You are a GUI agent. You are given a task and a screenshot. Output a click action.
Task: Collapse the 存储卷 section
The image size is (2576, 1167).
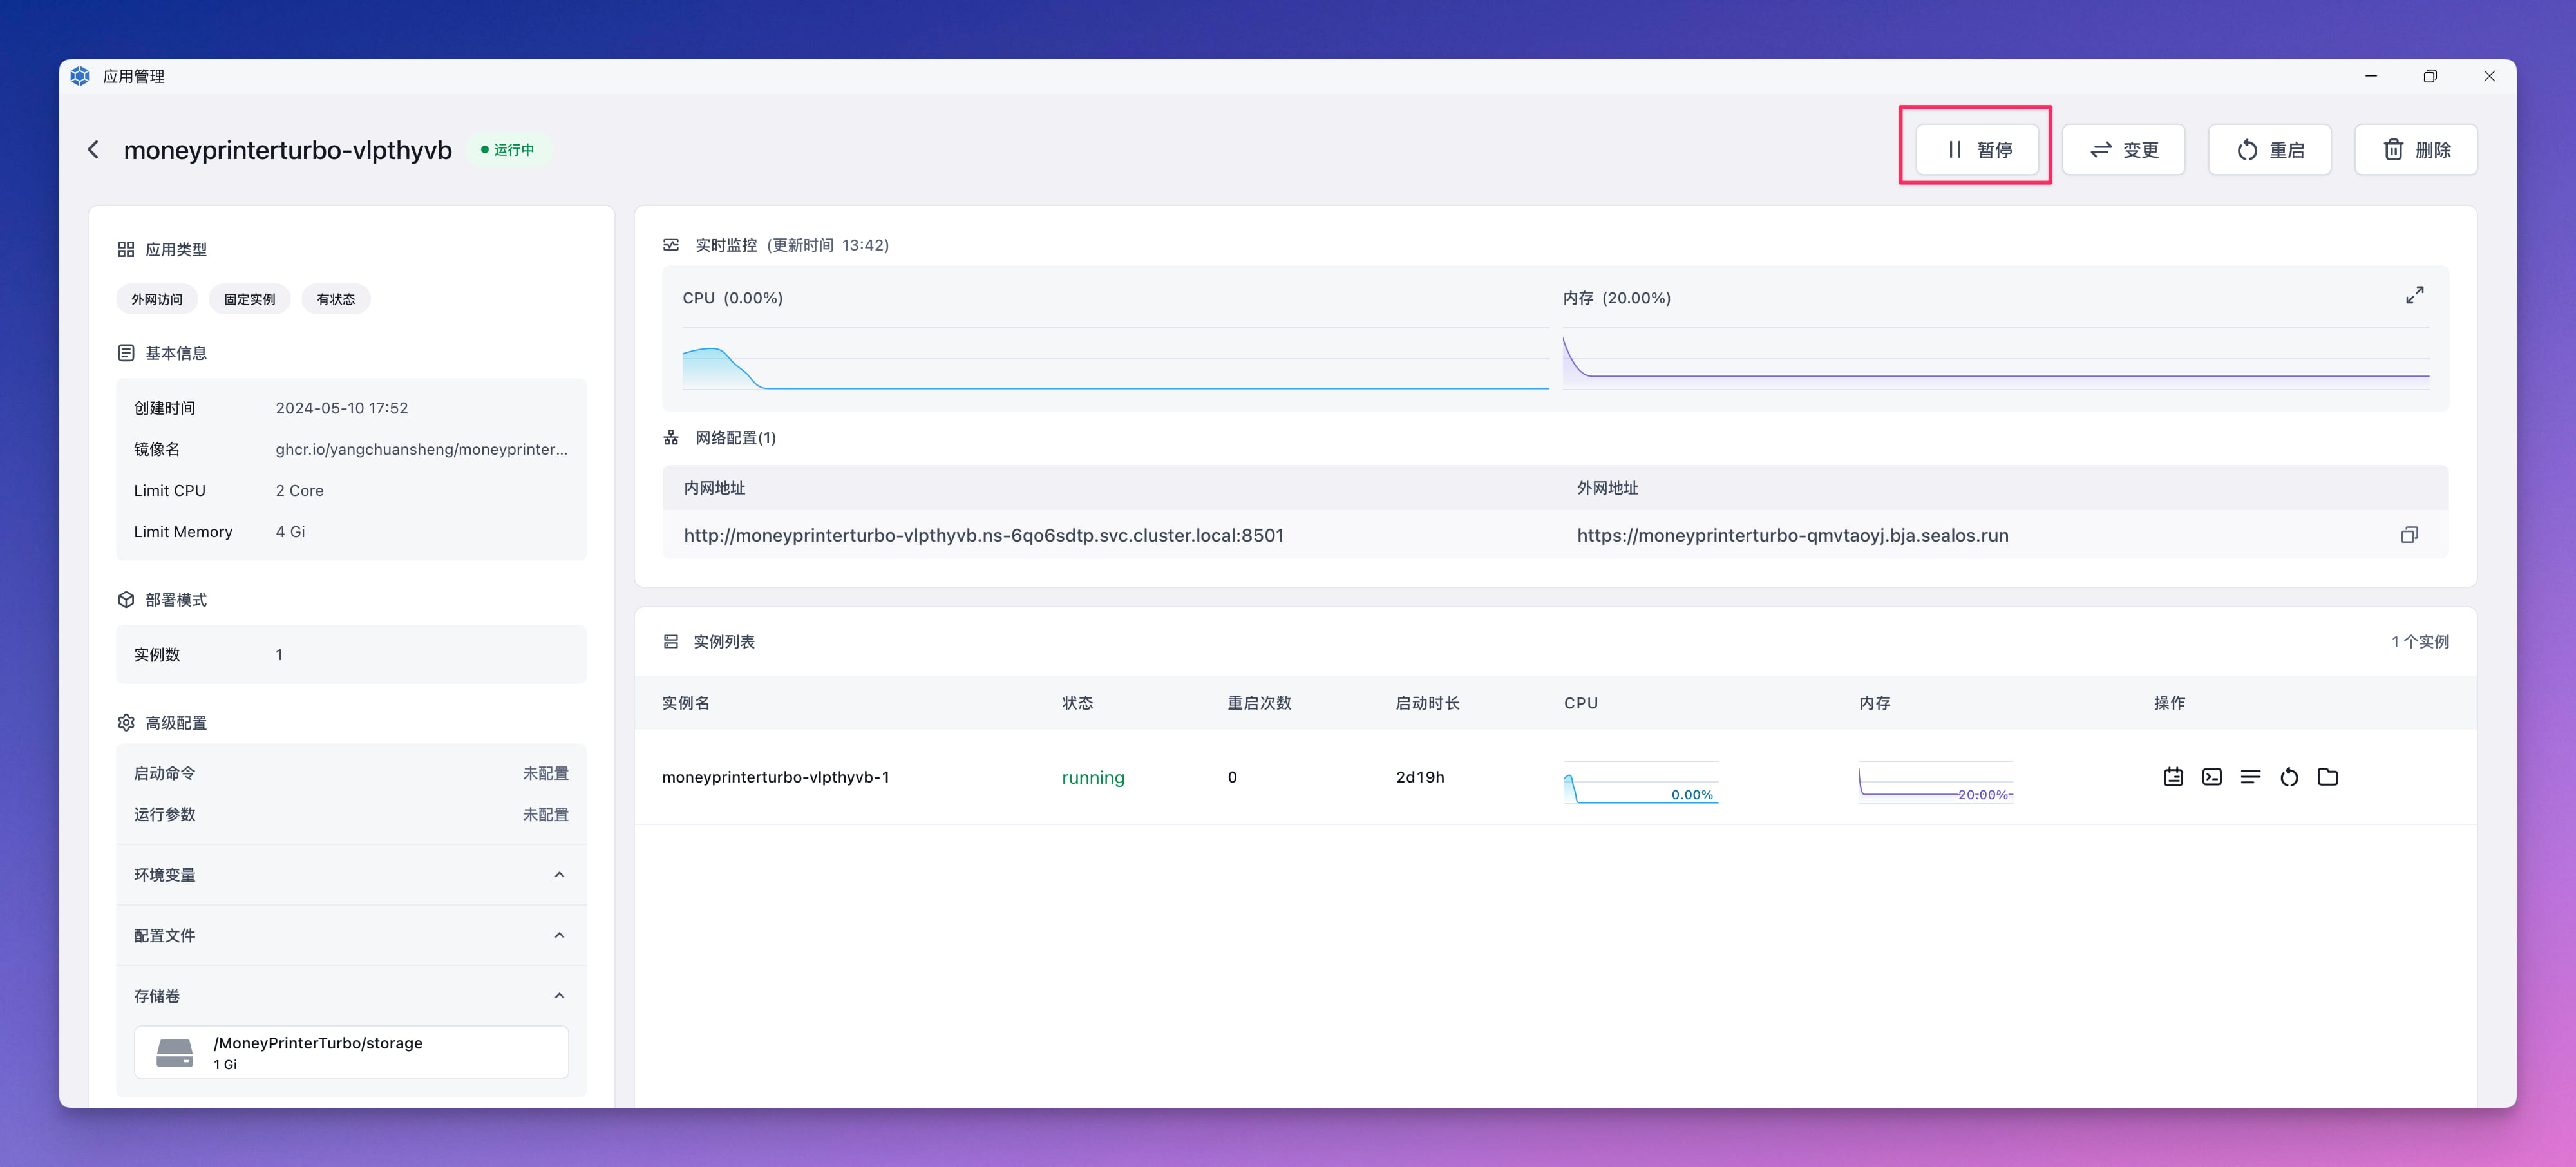[x=559, y=996]
